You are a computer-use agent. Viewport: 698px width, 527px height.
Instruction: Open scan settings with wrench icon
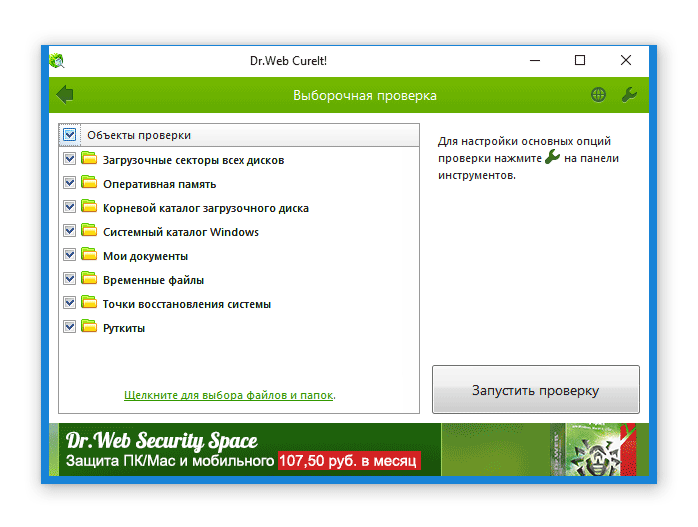[x=629, y=95]
